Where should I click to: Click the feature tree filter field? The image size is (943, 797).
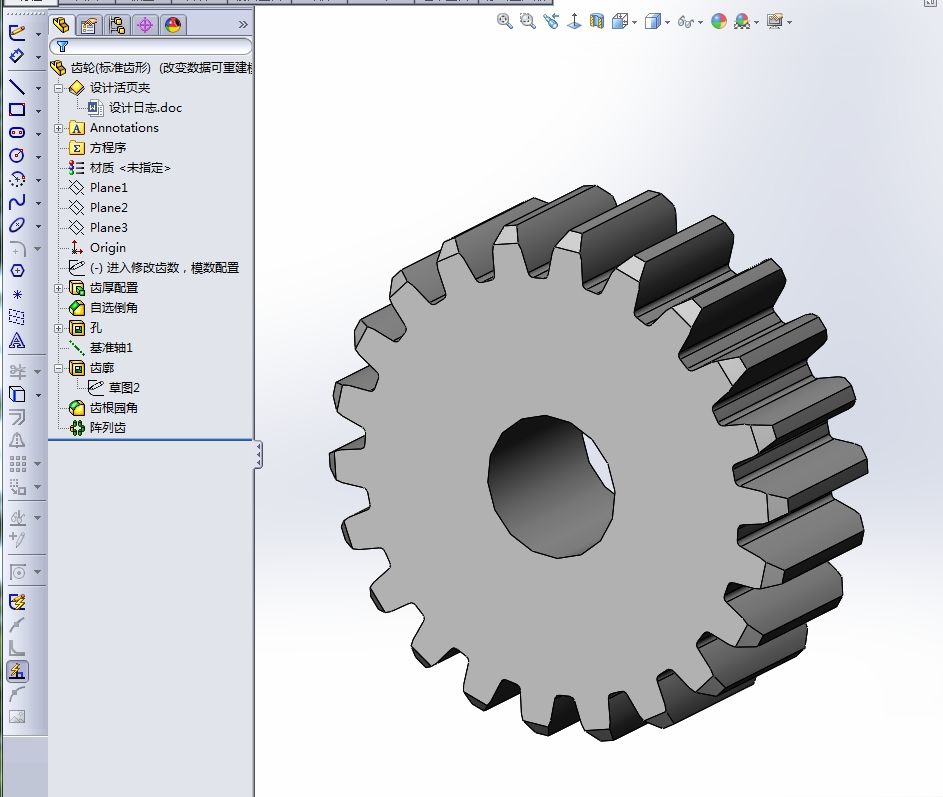(150, 46)
